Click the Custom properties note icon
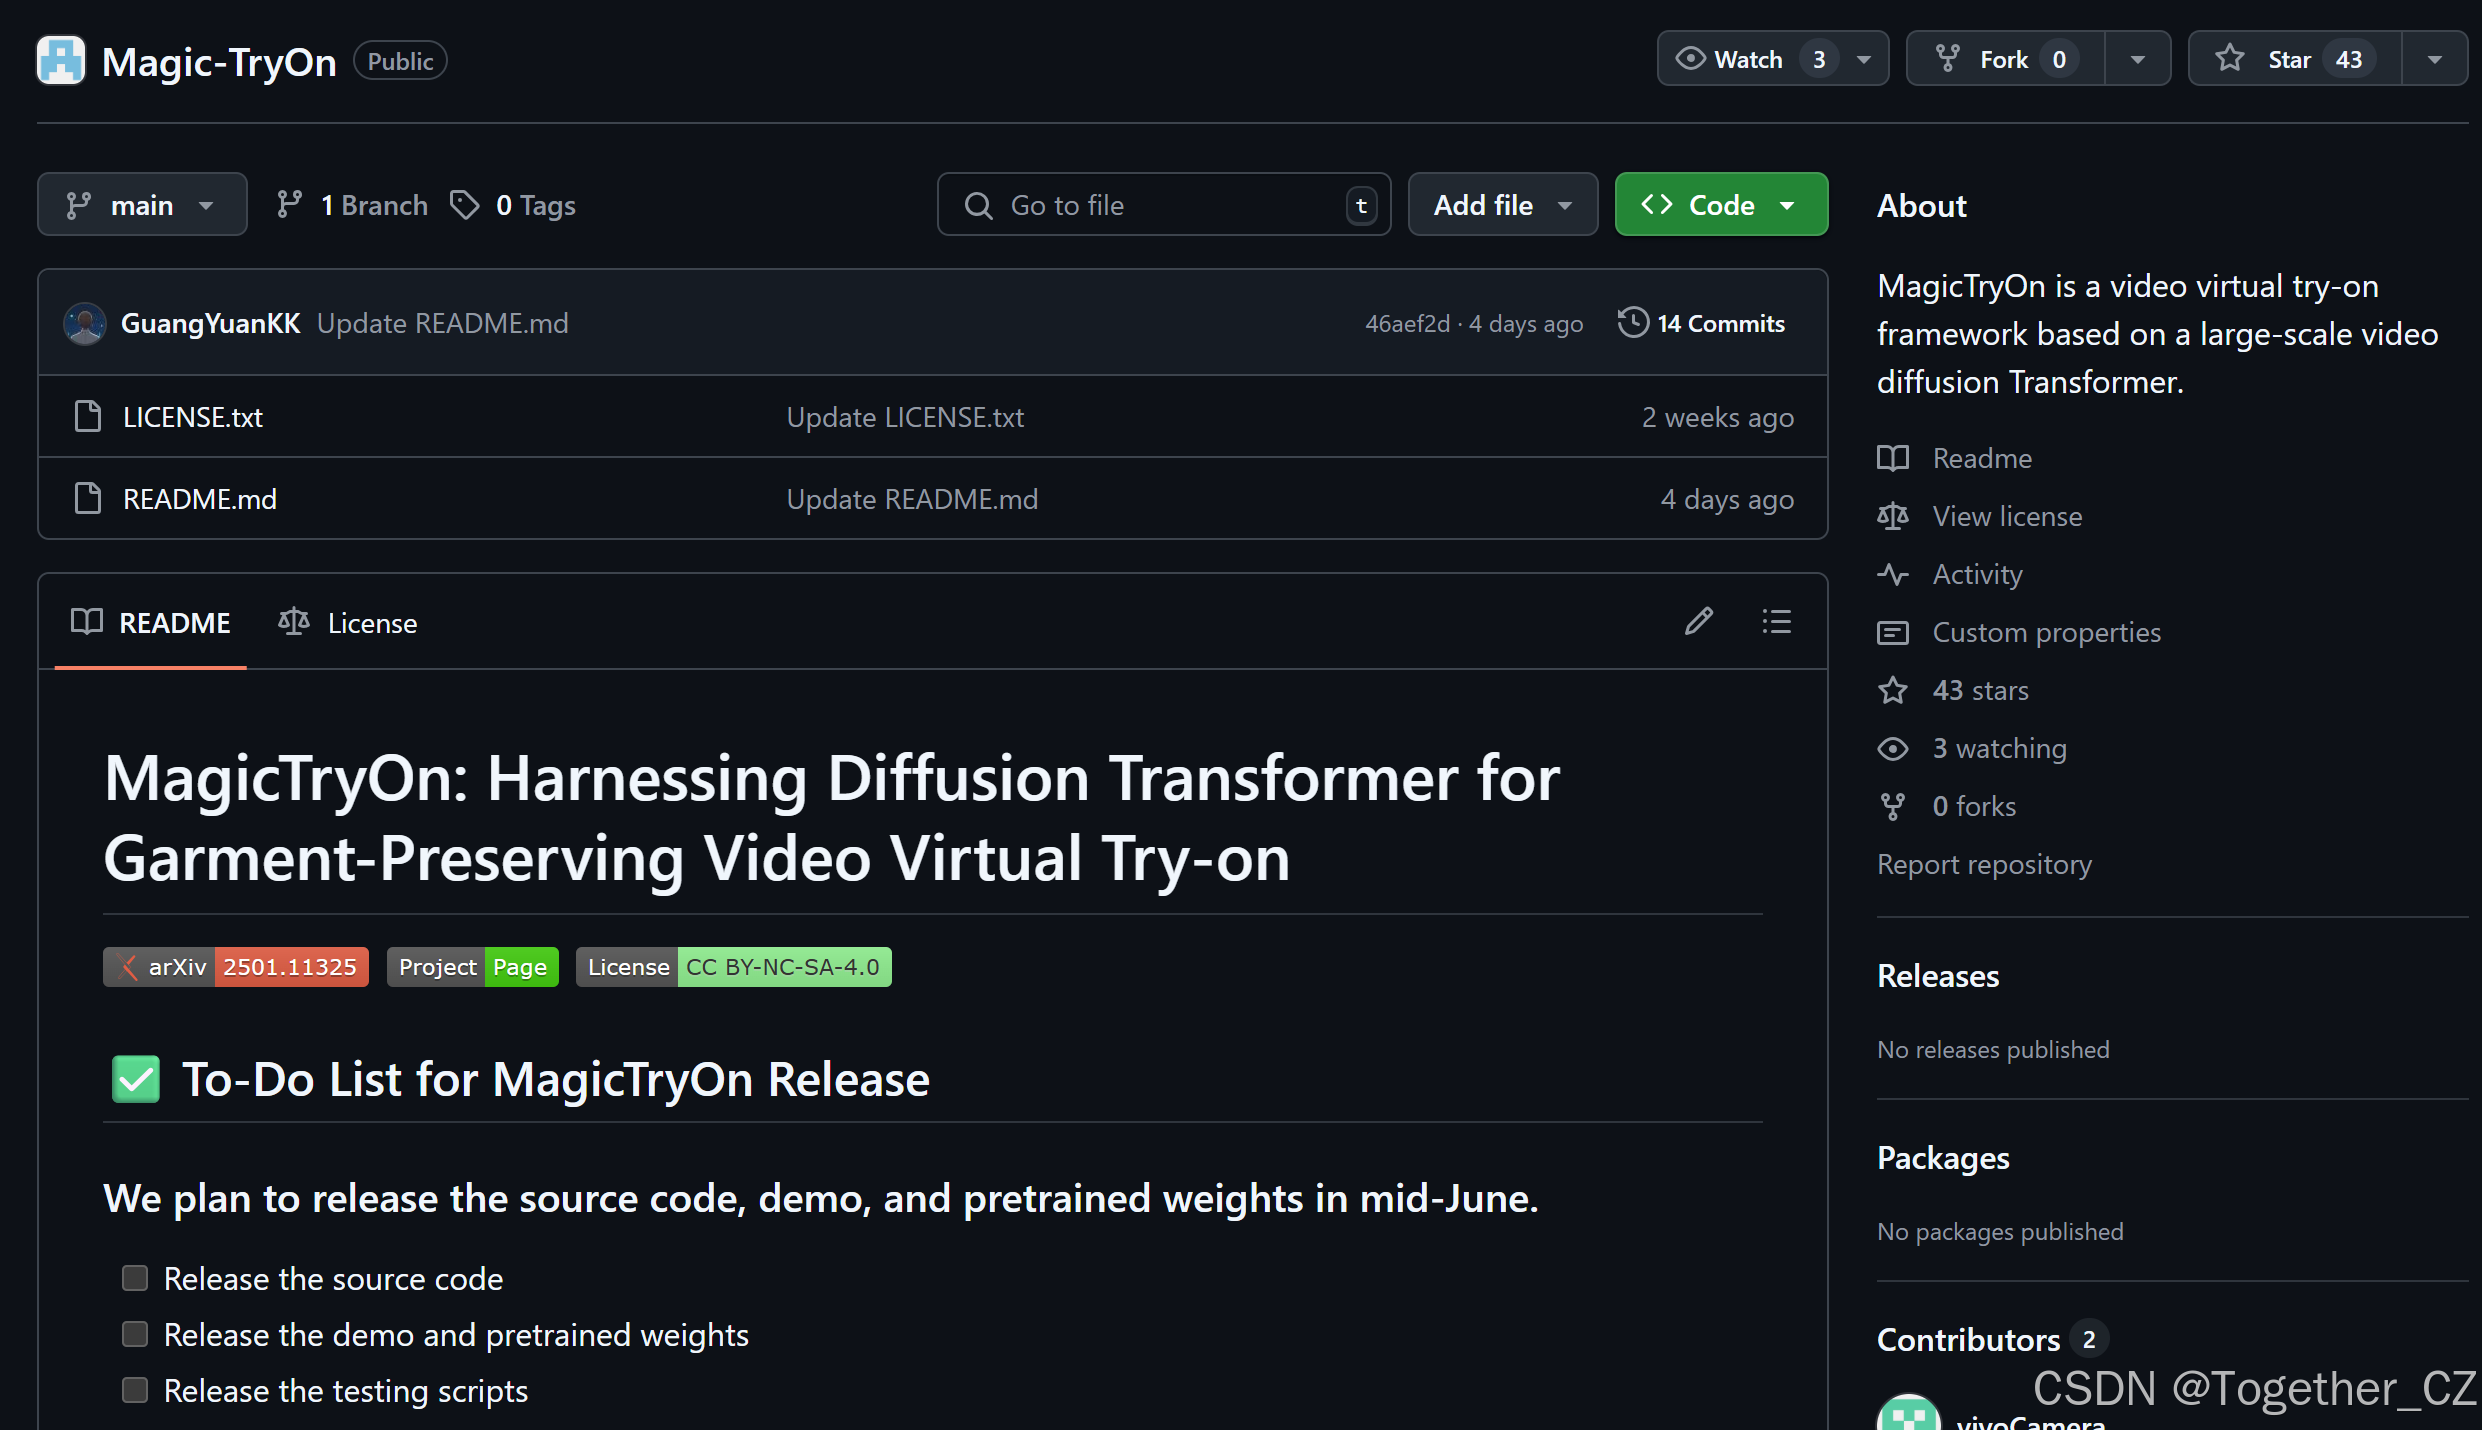The width and height of the screenshot is (2482, 1430). (1893, 632)
